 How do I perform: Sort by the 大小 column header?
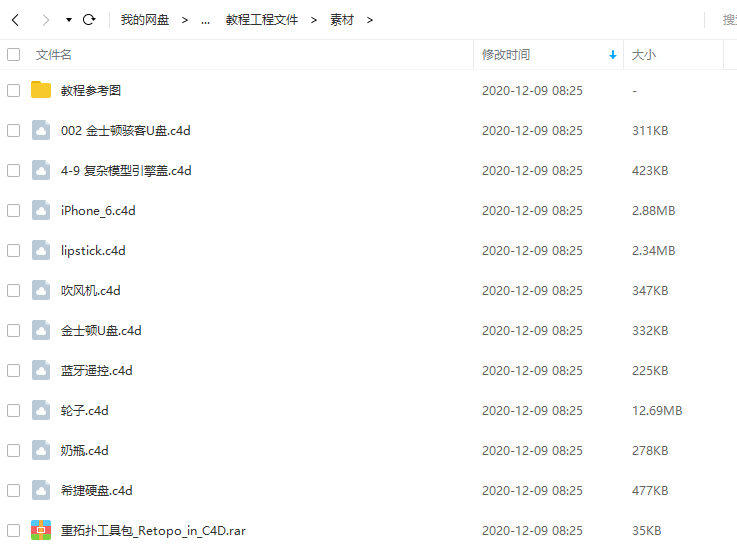click(644, 55)
